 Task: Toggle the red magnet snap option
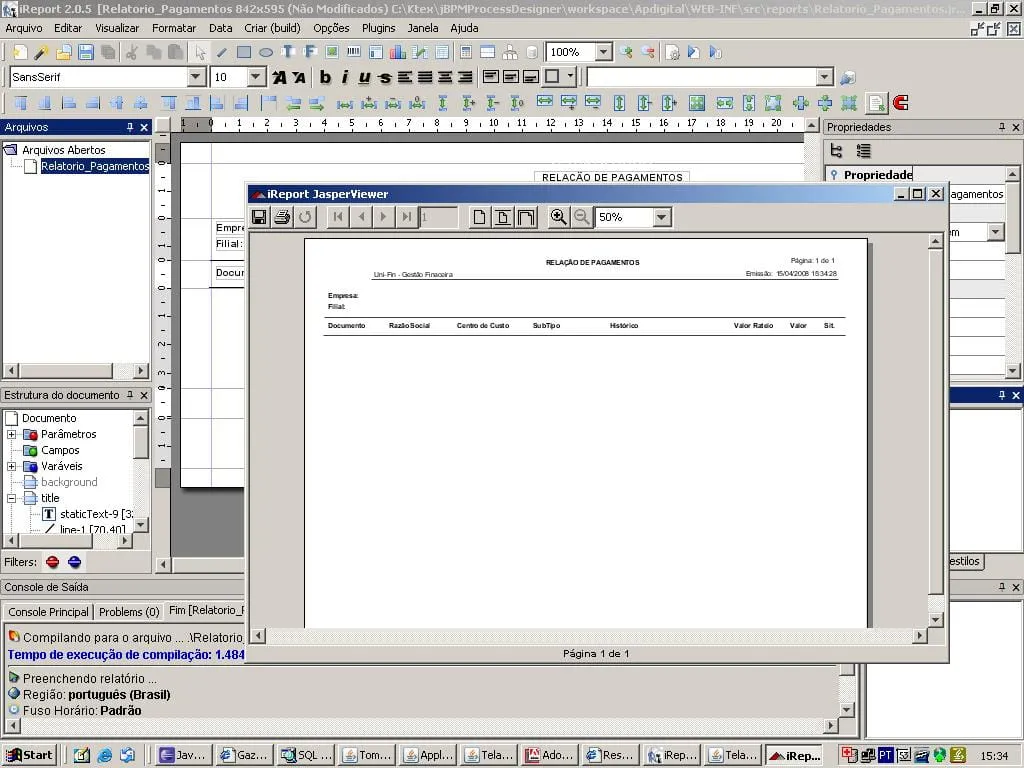pyautogui.click(x=900, y=103)
